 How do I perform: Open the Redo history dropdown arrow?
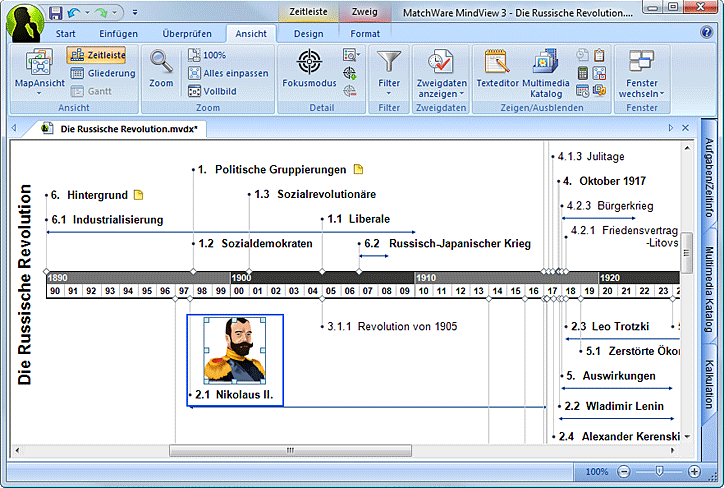pos(114,12)
